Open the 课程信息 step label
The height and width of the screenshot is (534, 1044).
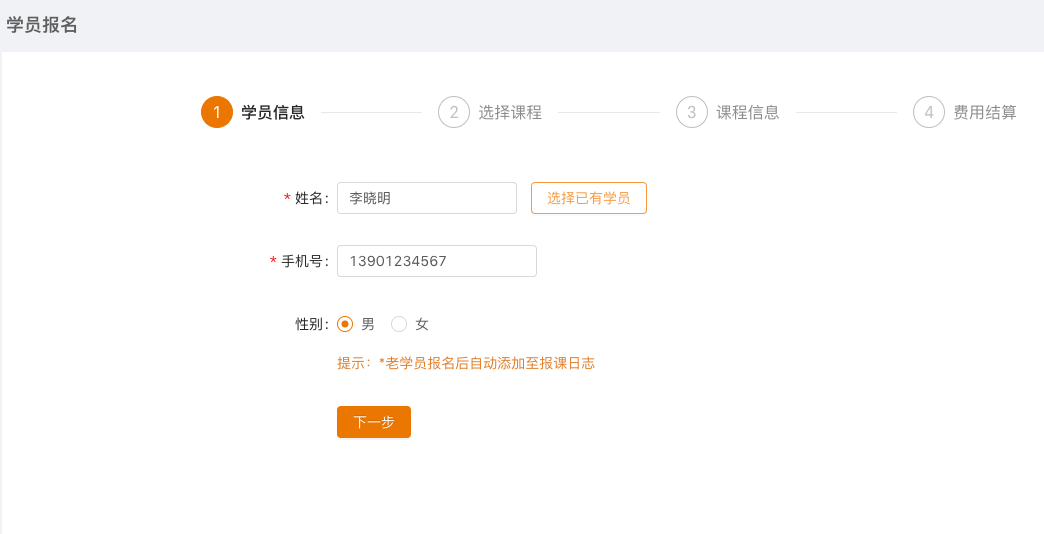(x=748, y=112)
